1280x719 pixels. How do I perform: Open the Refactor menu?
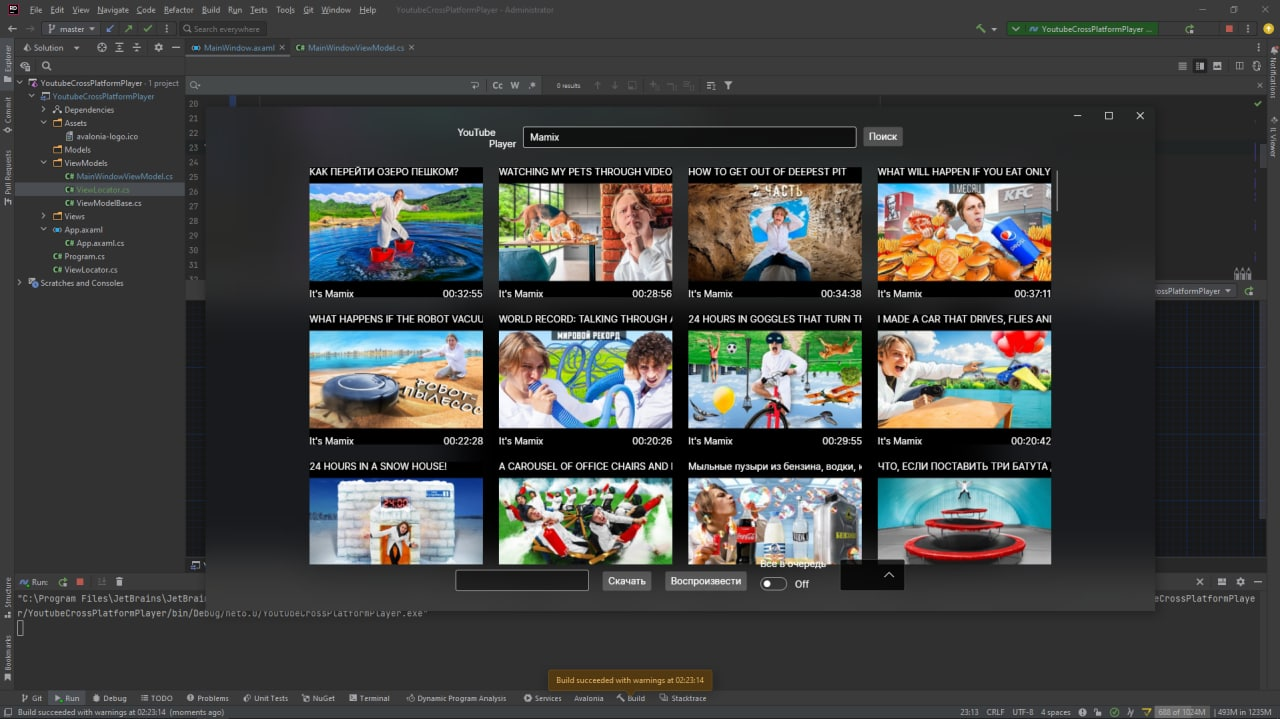[179, 10]
